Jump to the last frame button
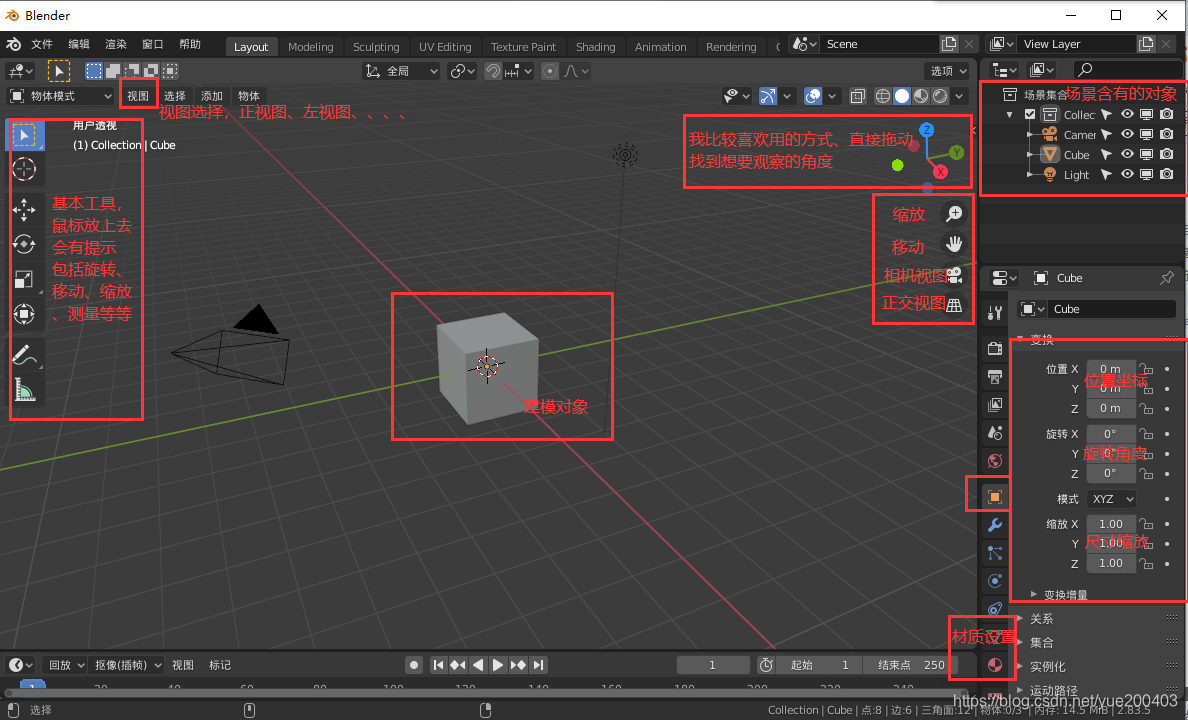The width and height of the screenshot is (1188, 720). click(538, 665)
